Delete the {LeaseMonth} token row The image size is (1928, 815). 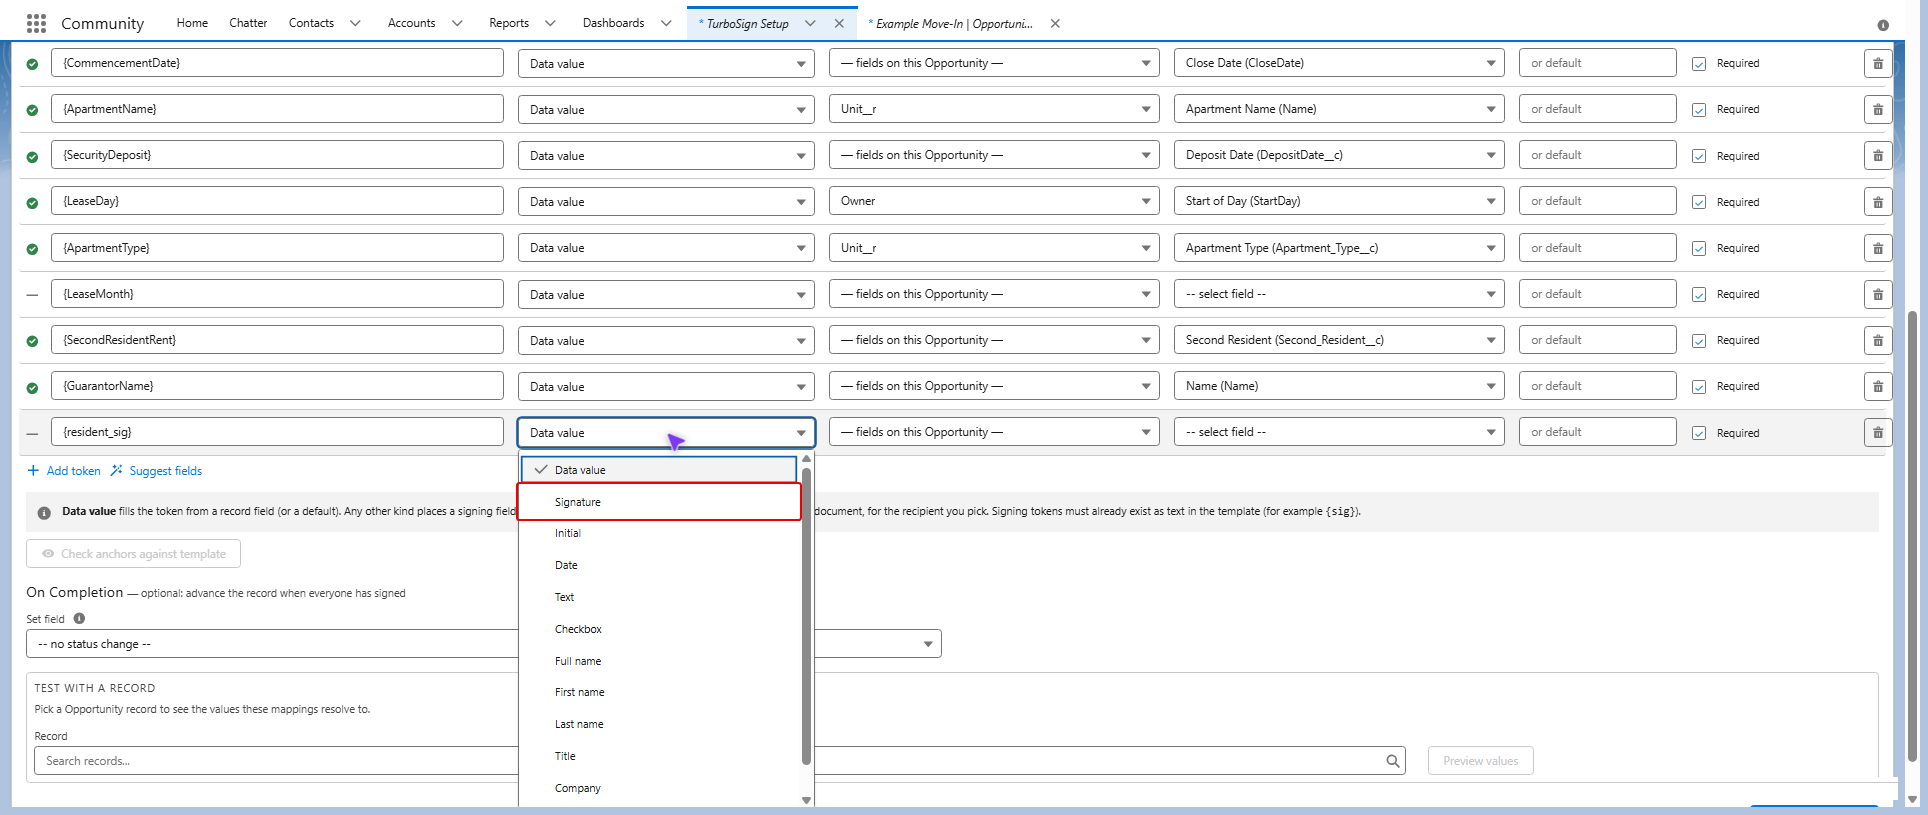click(x=1877, y=294)
